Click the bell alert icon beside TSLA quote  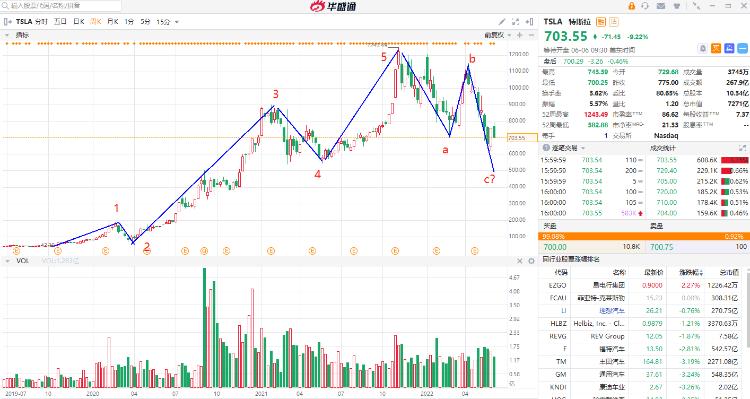click(703, 48)
